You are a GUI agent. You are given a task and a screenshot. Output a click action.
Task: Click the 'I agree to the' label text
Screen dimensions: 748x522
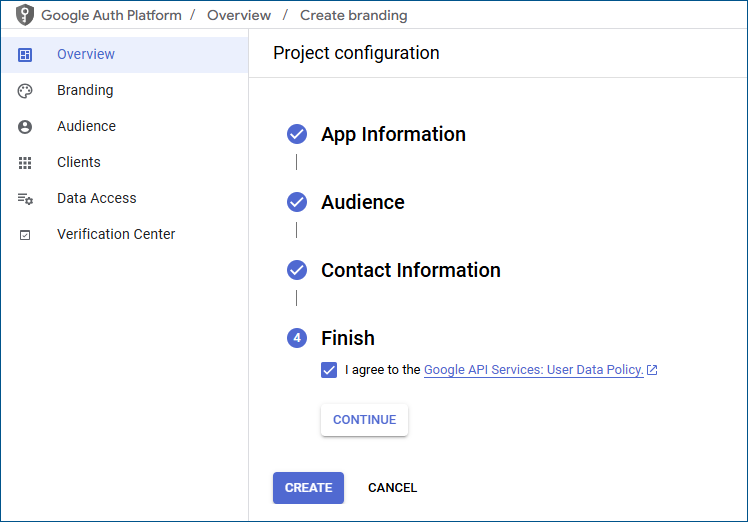[x=383, y=370]
